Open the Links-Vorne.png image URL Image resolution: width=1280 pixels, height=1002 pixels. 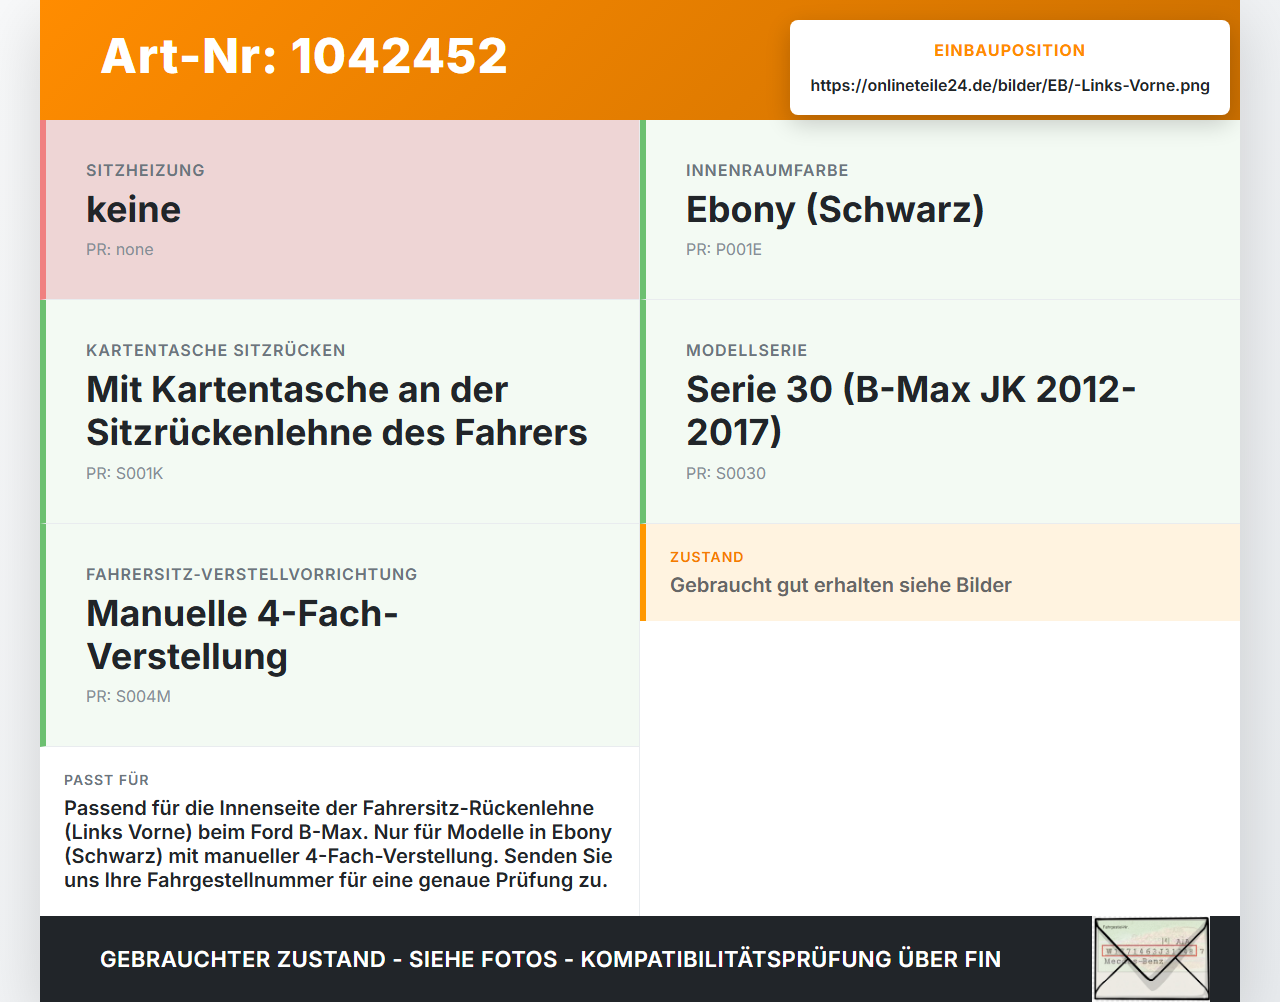coord(1010,85)
